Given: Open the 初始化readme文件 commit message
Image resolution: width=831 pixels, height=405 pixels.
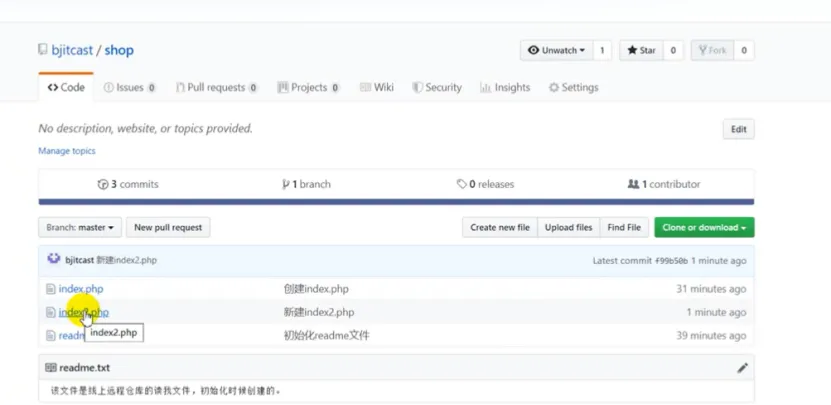Looking at the screenshot, I should coord(327,336).
